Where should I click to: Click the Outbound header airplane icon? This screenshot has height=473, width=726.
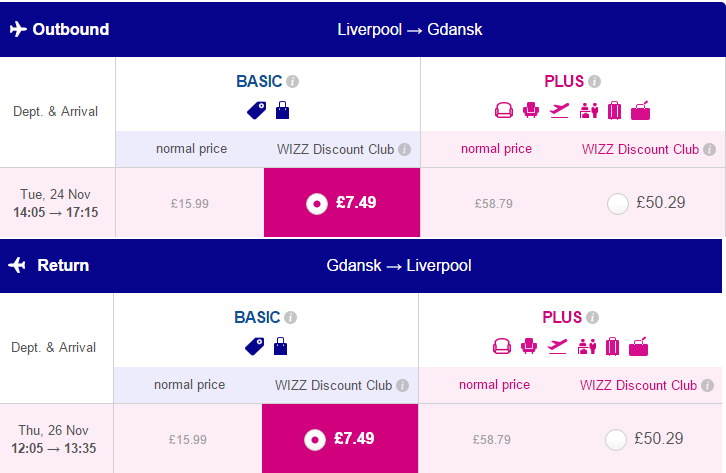[x=18, y=29]
